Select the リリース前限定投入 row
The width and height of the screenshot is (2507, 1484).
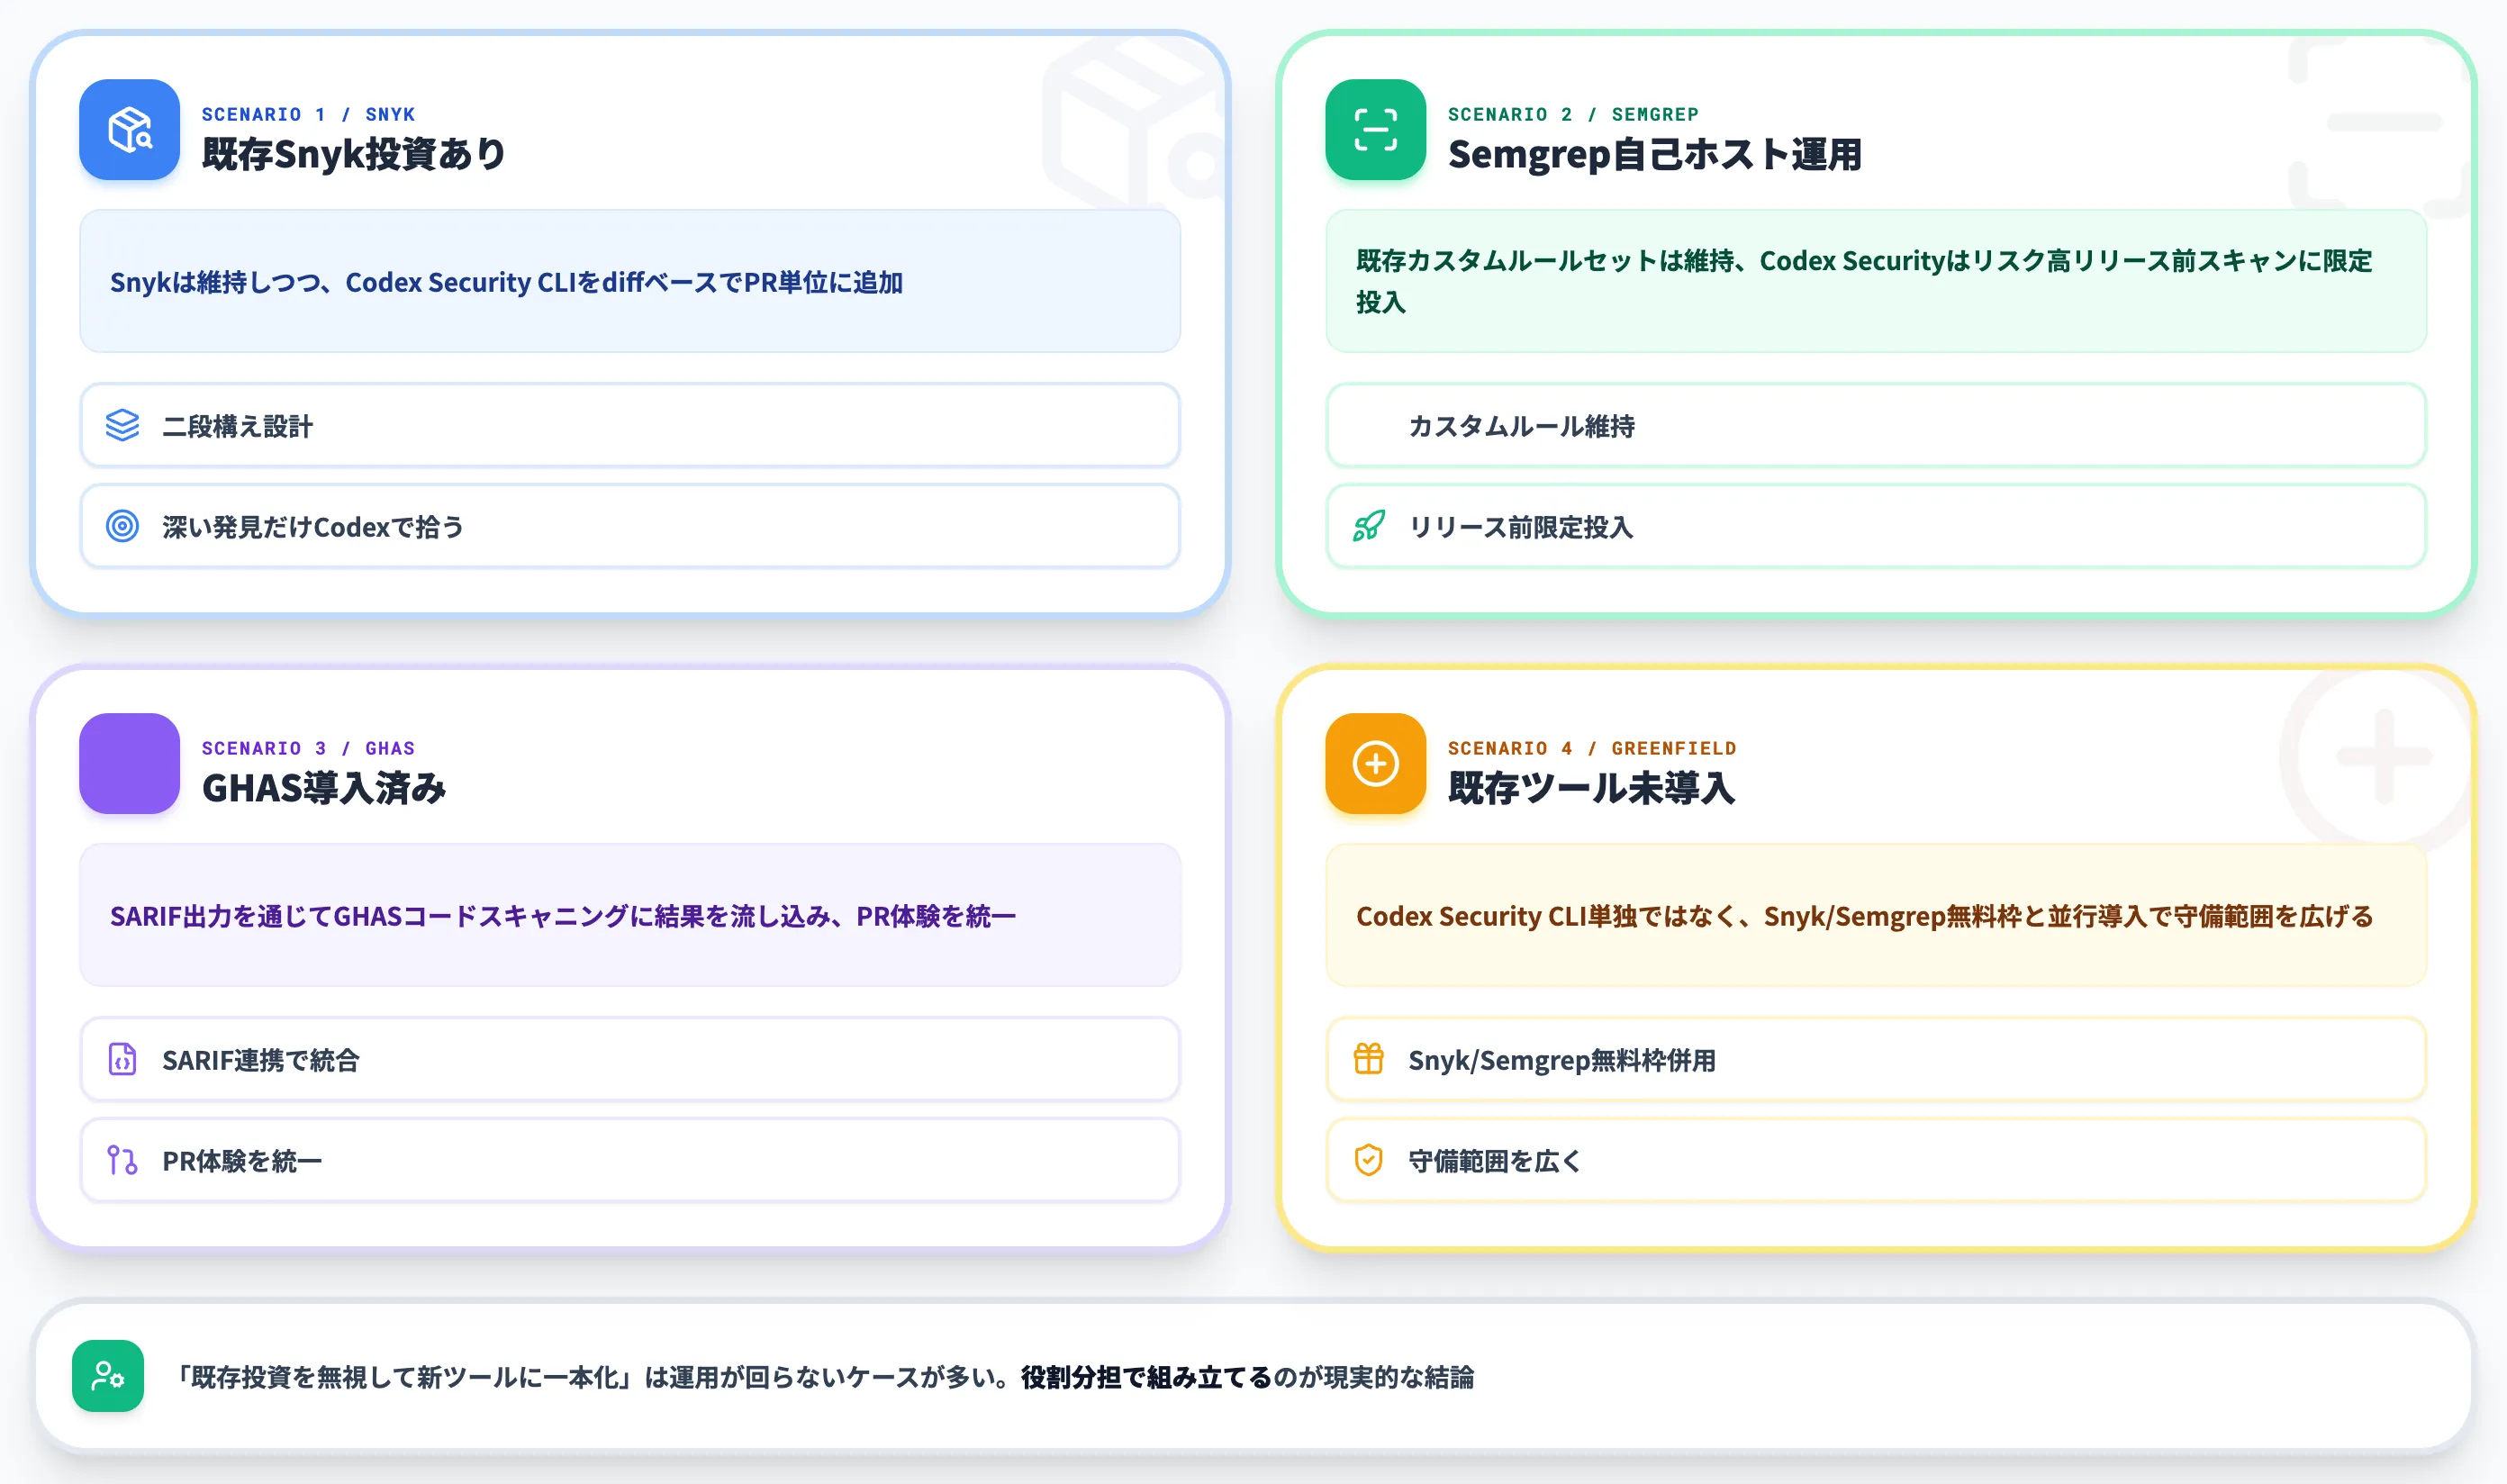[1876, 526]
